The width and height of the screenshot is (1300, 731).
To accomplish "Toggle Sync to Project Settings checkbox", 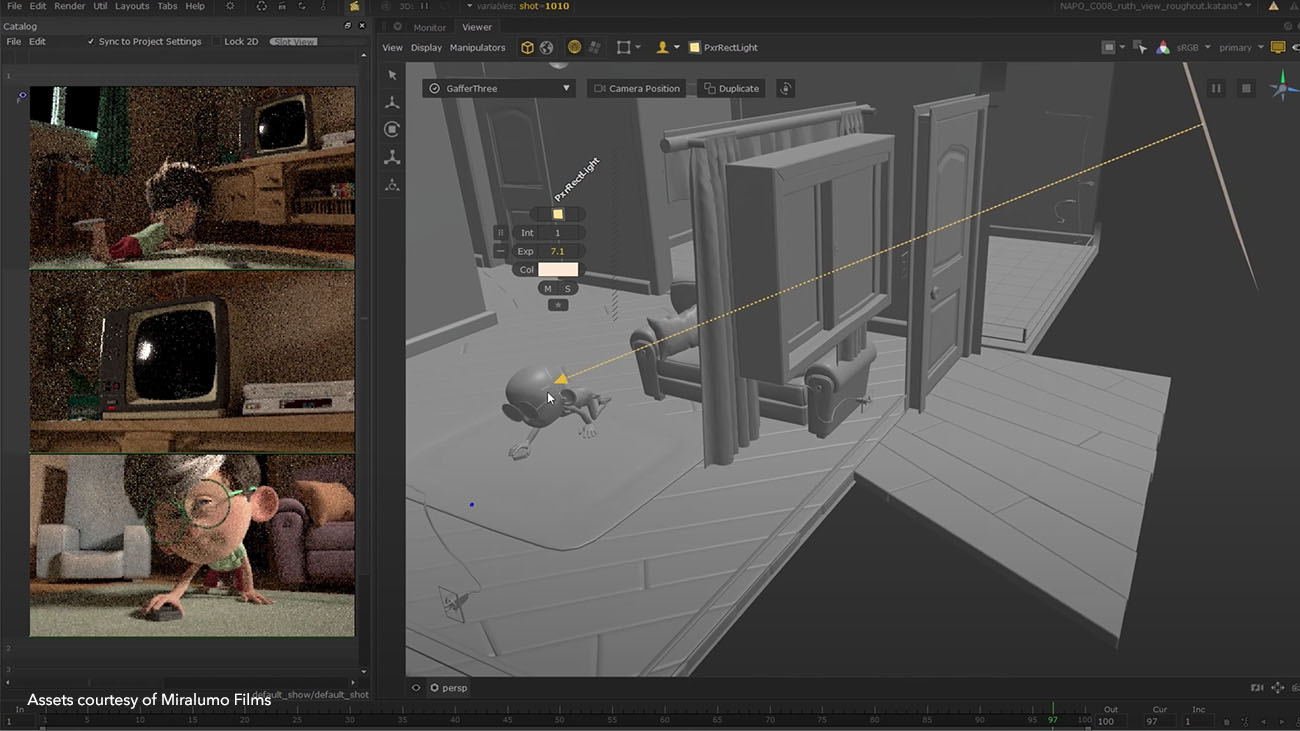I will [x=91, y=42].
